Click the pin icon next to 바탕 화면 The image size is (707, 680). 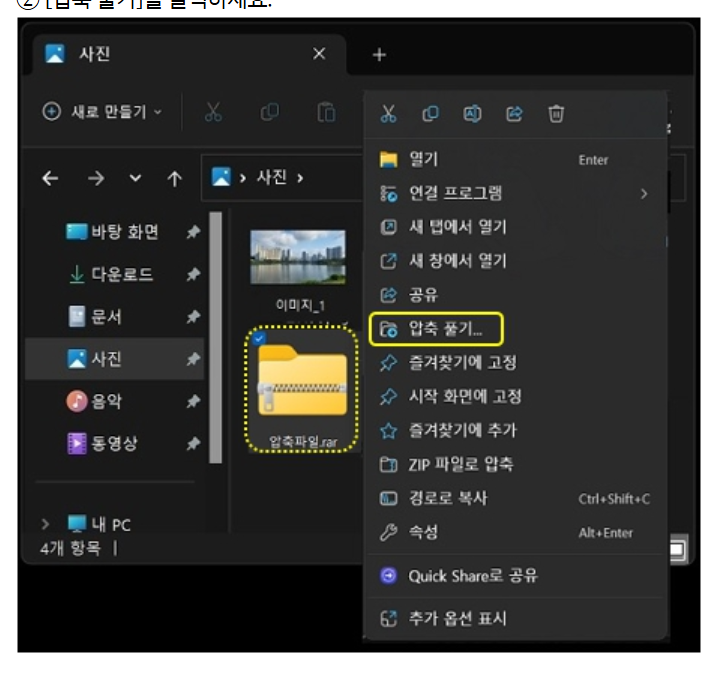click(x=193, y=232)
